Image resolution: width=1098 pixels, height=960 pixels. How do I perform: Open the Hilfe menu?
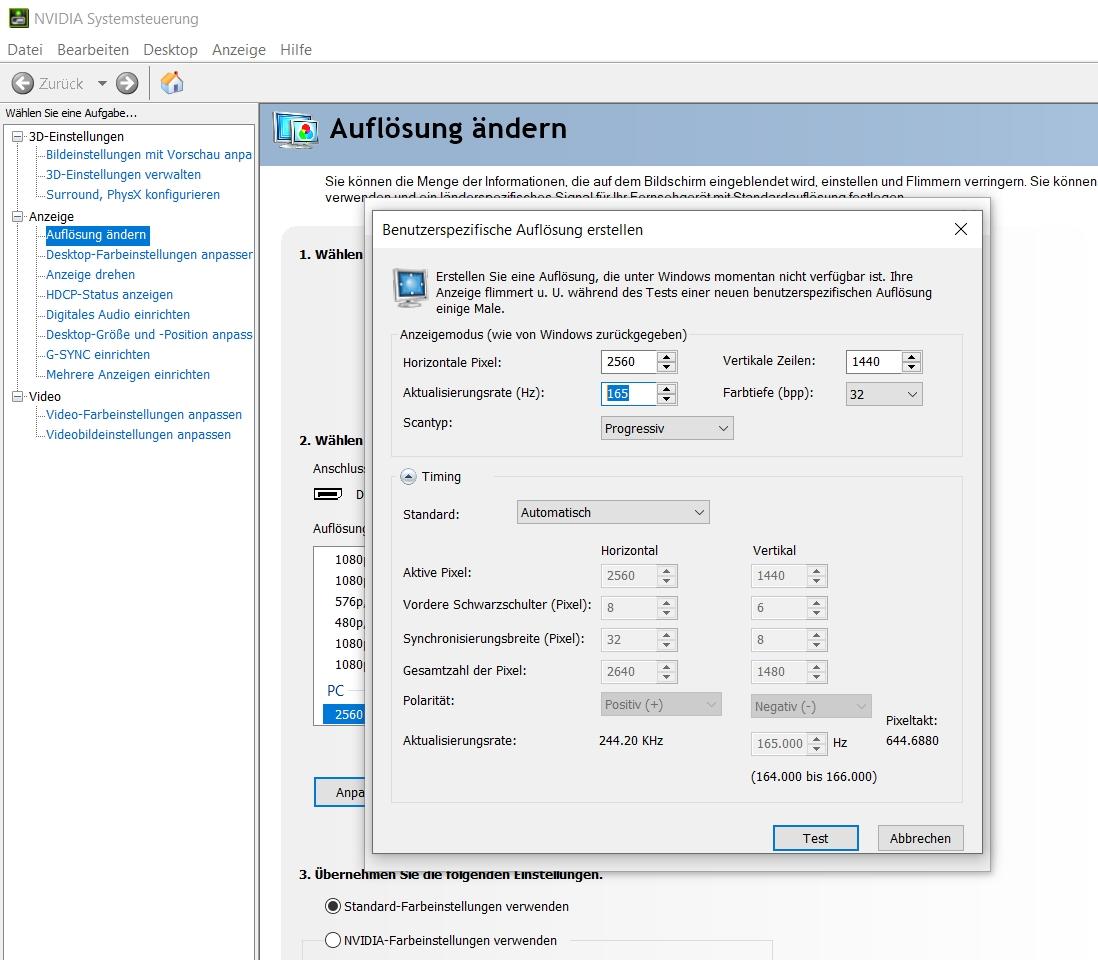296,50
